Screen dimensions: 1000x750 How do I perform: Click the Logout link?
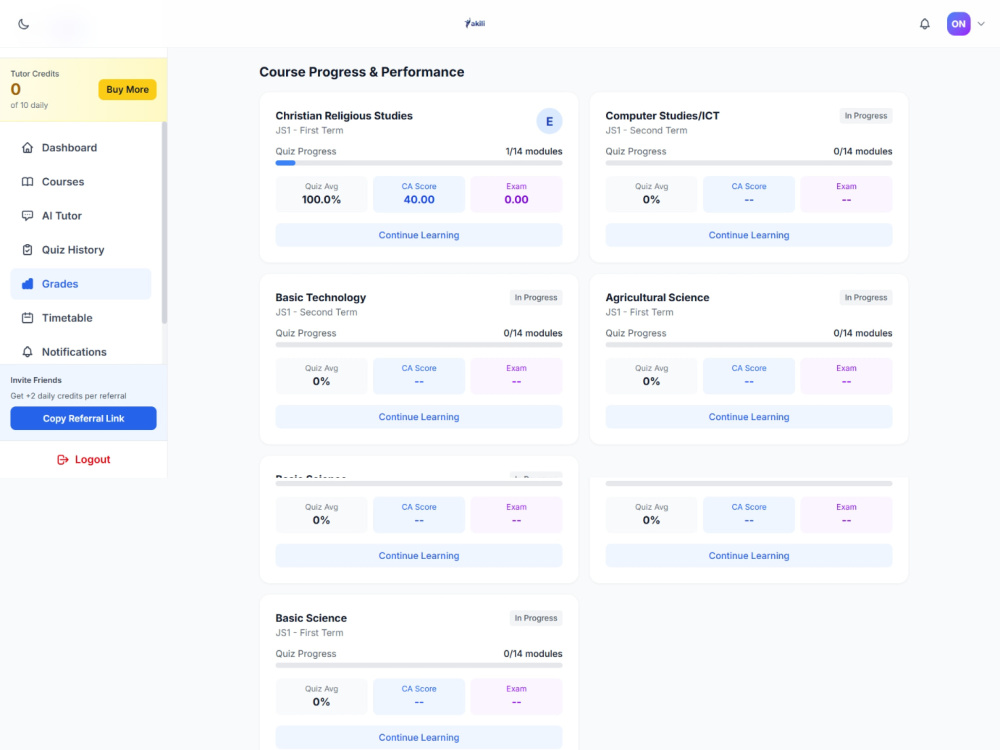point(84,460)
